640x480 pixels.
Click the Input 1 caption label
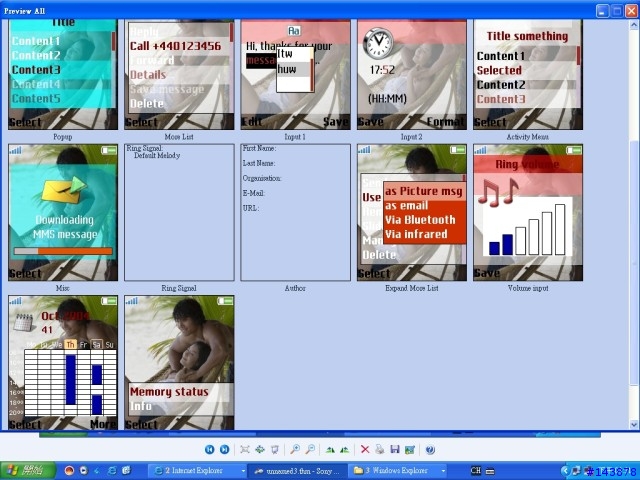295,137
